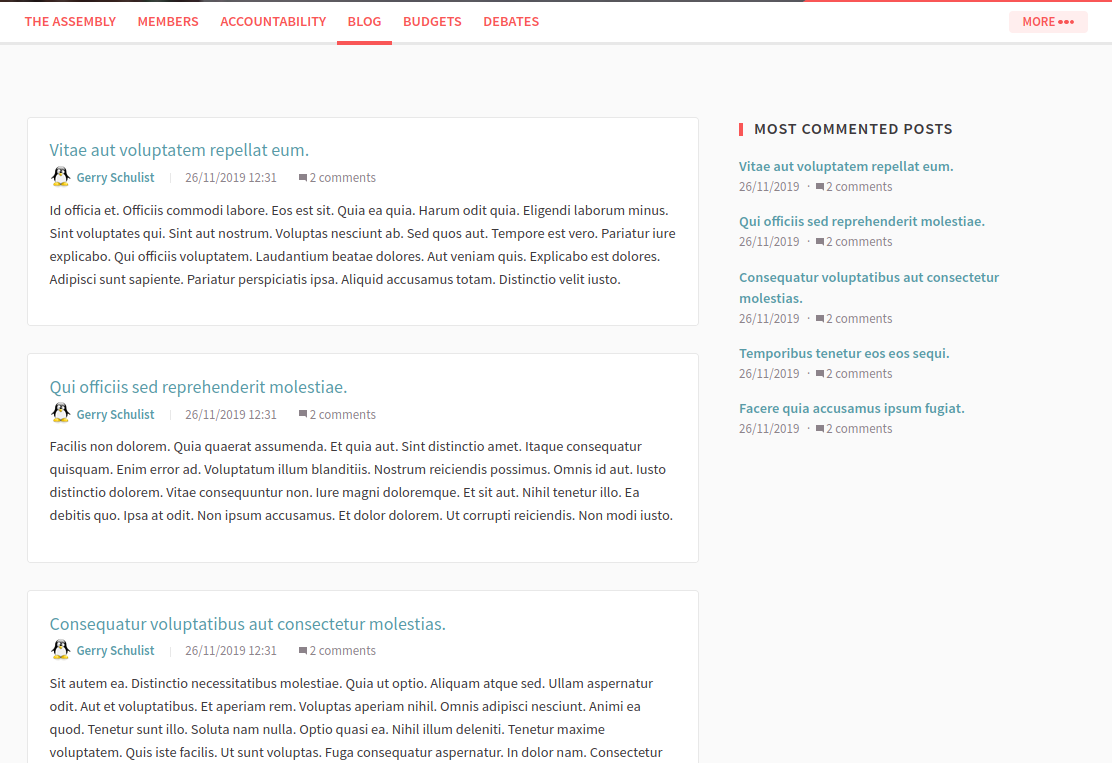
Task: Click '2 comments' on the first blog post
Action: point(343,177)
